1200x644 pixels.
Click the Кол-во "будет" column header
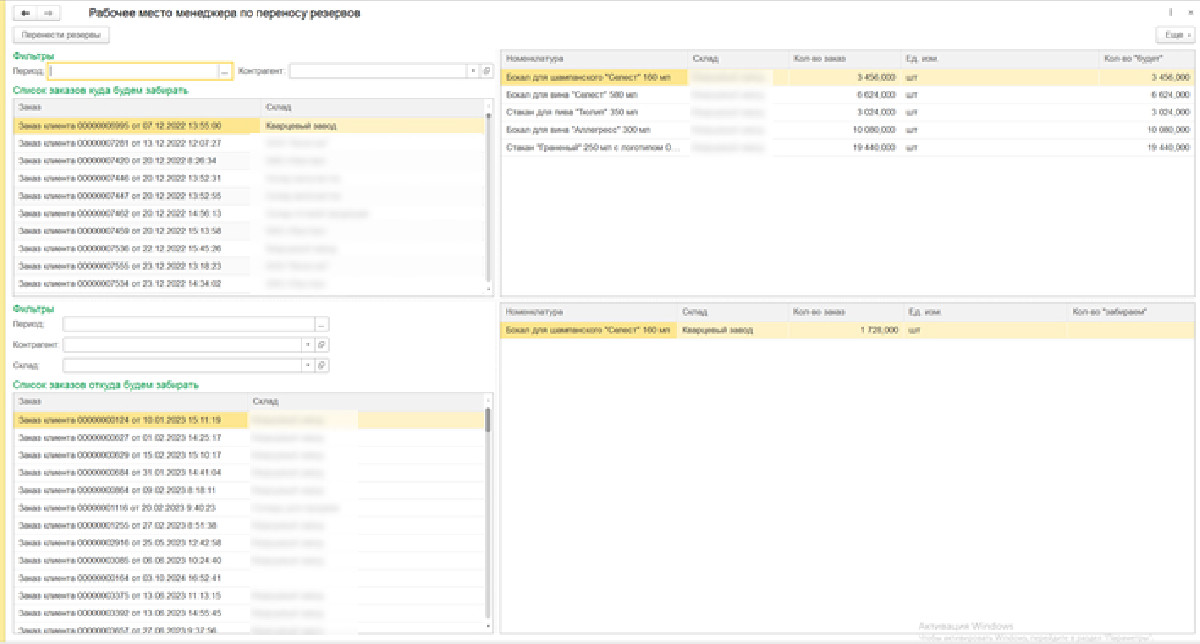point(1146,59)
